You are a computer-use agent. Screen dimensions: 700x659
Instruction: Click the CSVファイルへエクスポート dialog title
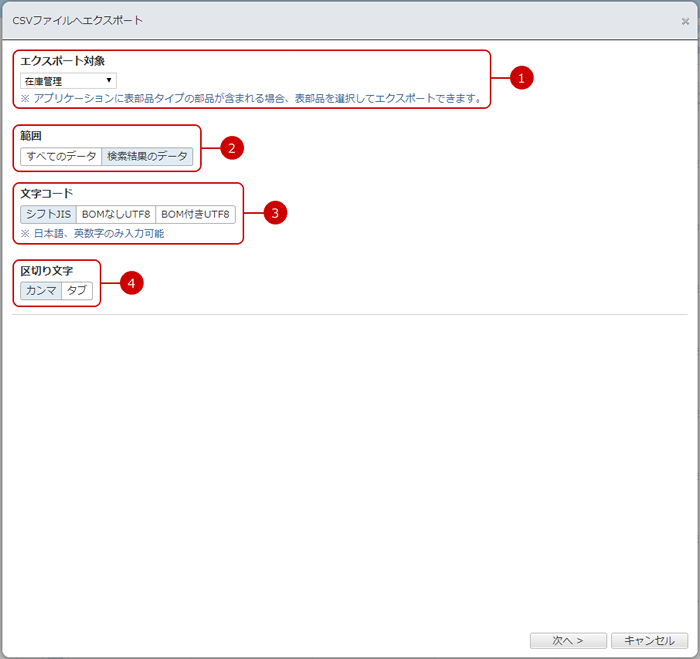click(x=77, y=20)
